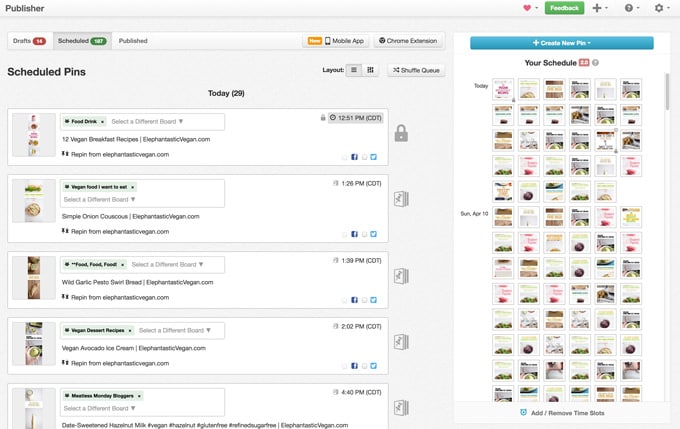Open the Mobile App link

tap(336, 41)
